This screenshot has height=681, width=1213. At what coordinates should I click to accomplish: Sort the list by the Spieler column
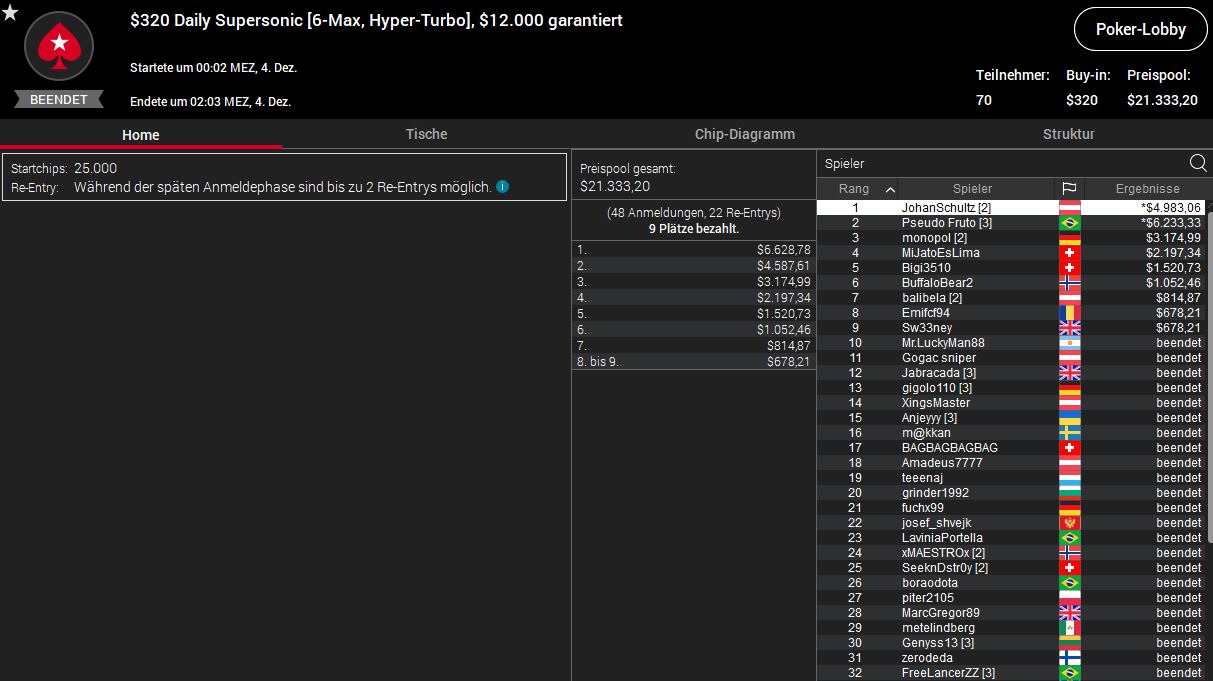coord(972,188)
